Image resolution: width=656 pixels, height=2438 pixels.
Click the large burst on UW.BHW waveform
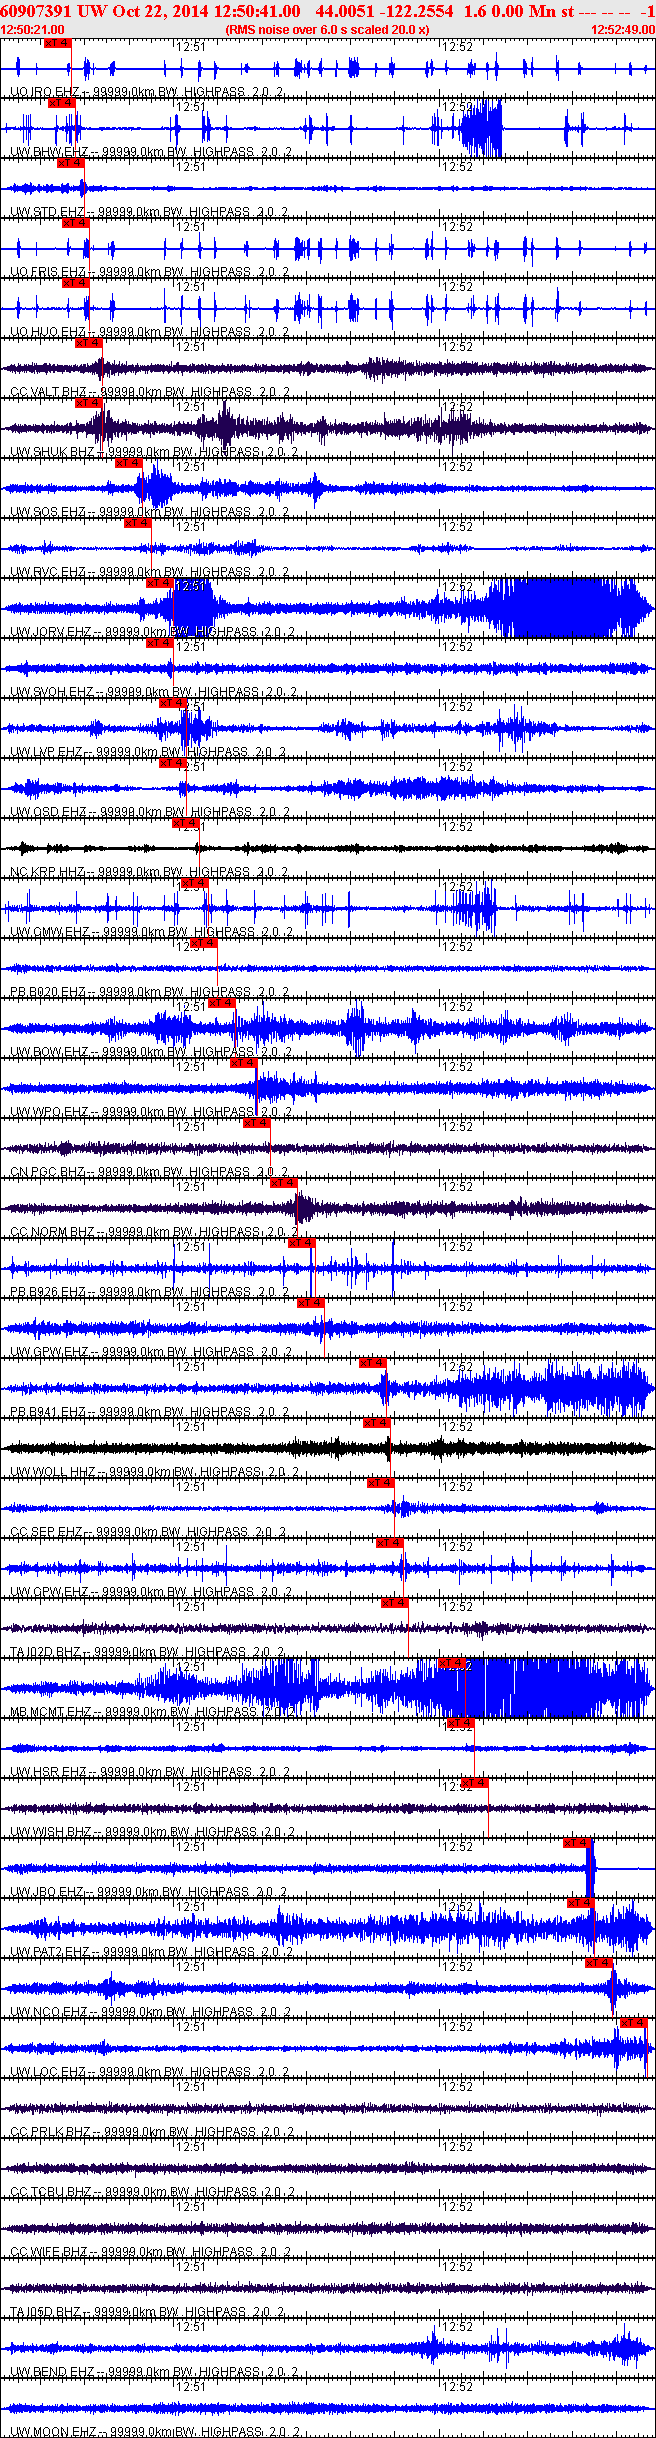coord(480,129)
